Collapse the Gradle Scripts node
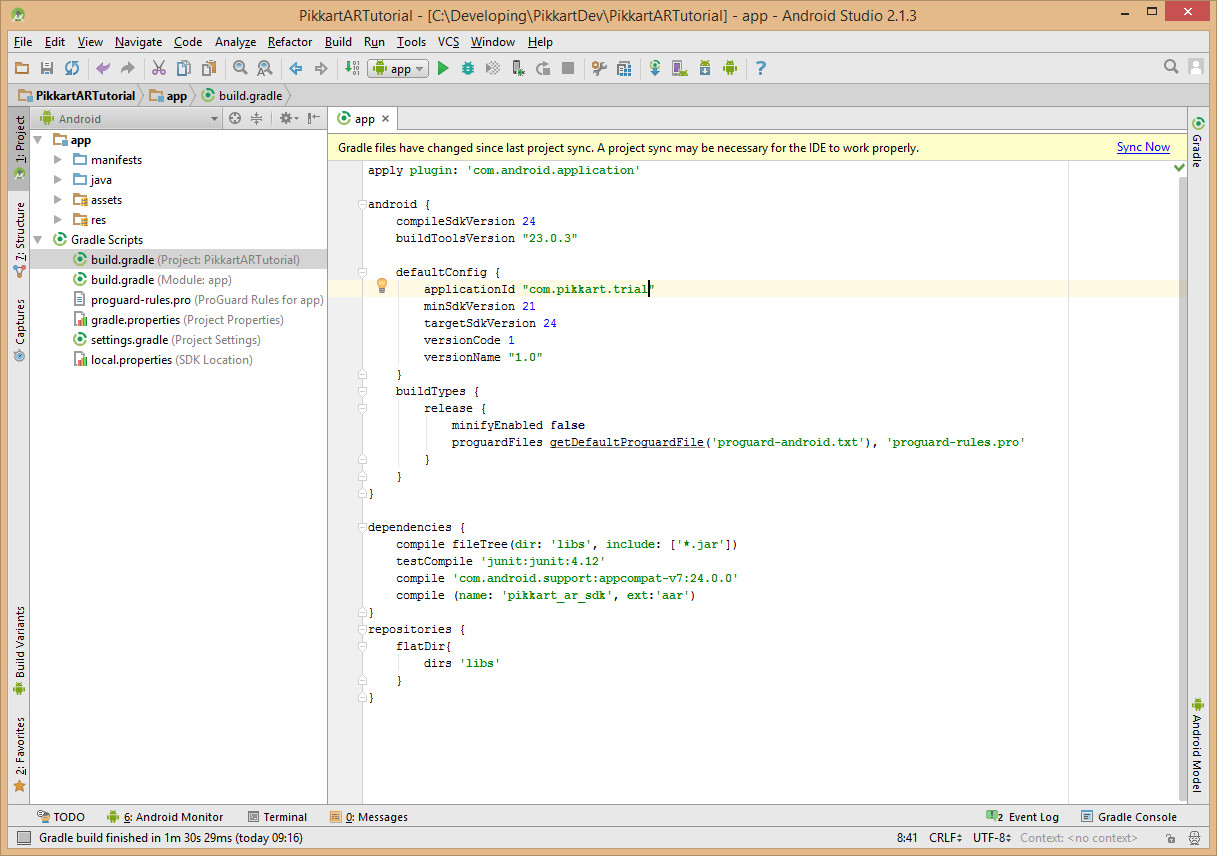The height and width of the screenshot is (856, 1217). [x=38, y=240]
